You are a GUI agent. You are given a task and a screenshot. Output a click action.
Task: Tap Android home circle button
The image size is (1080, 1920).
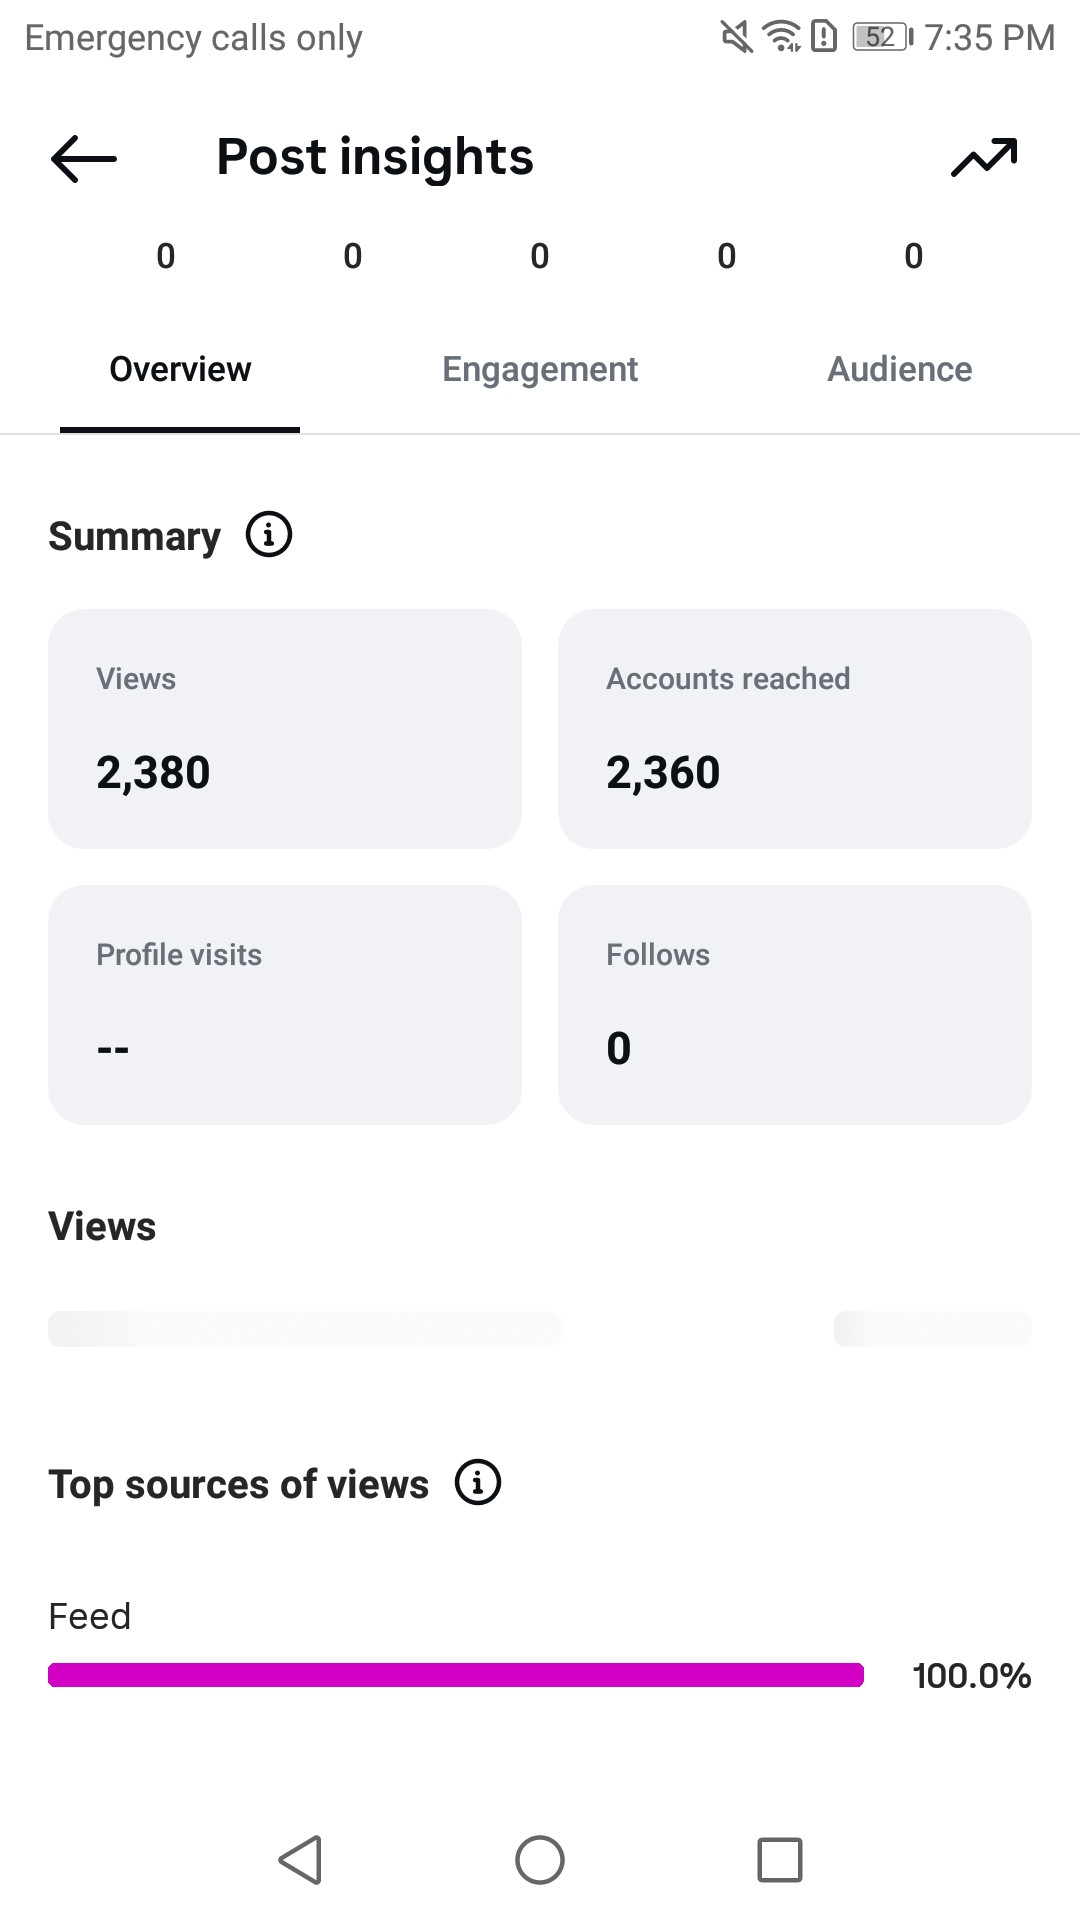tap(540, 1860)
